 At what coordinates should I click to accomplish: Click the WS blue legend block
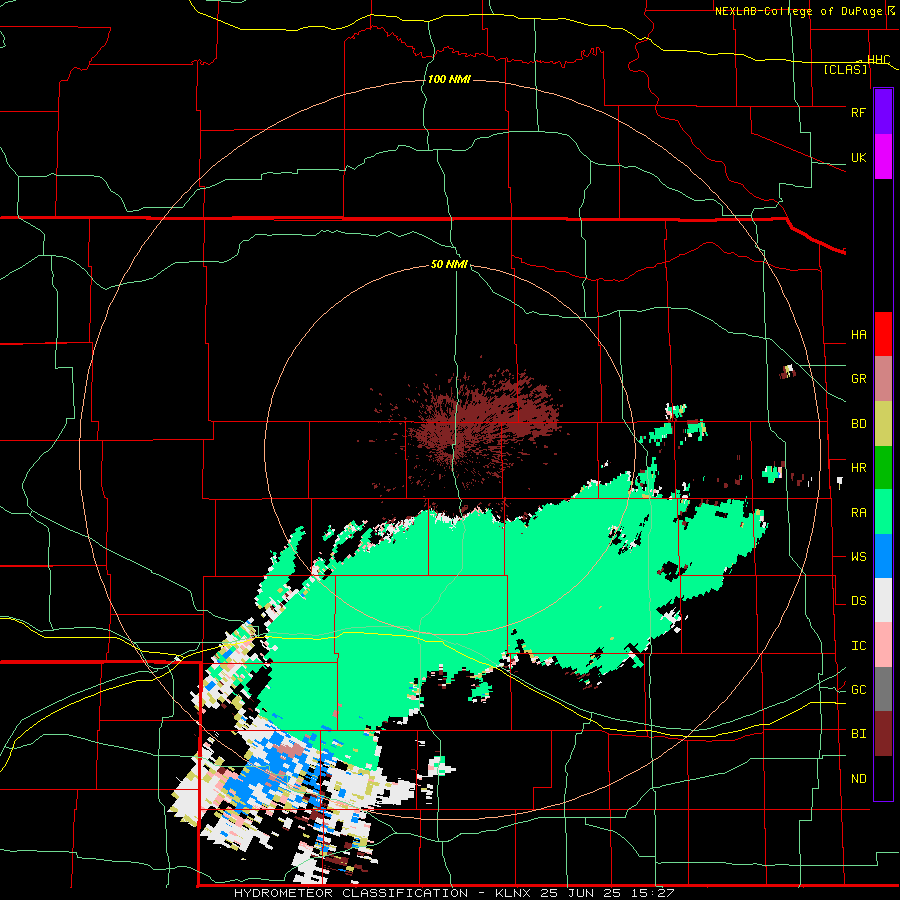(883, 556)
